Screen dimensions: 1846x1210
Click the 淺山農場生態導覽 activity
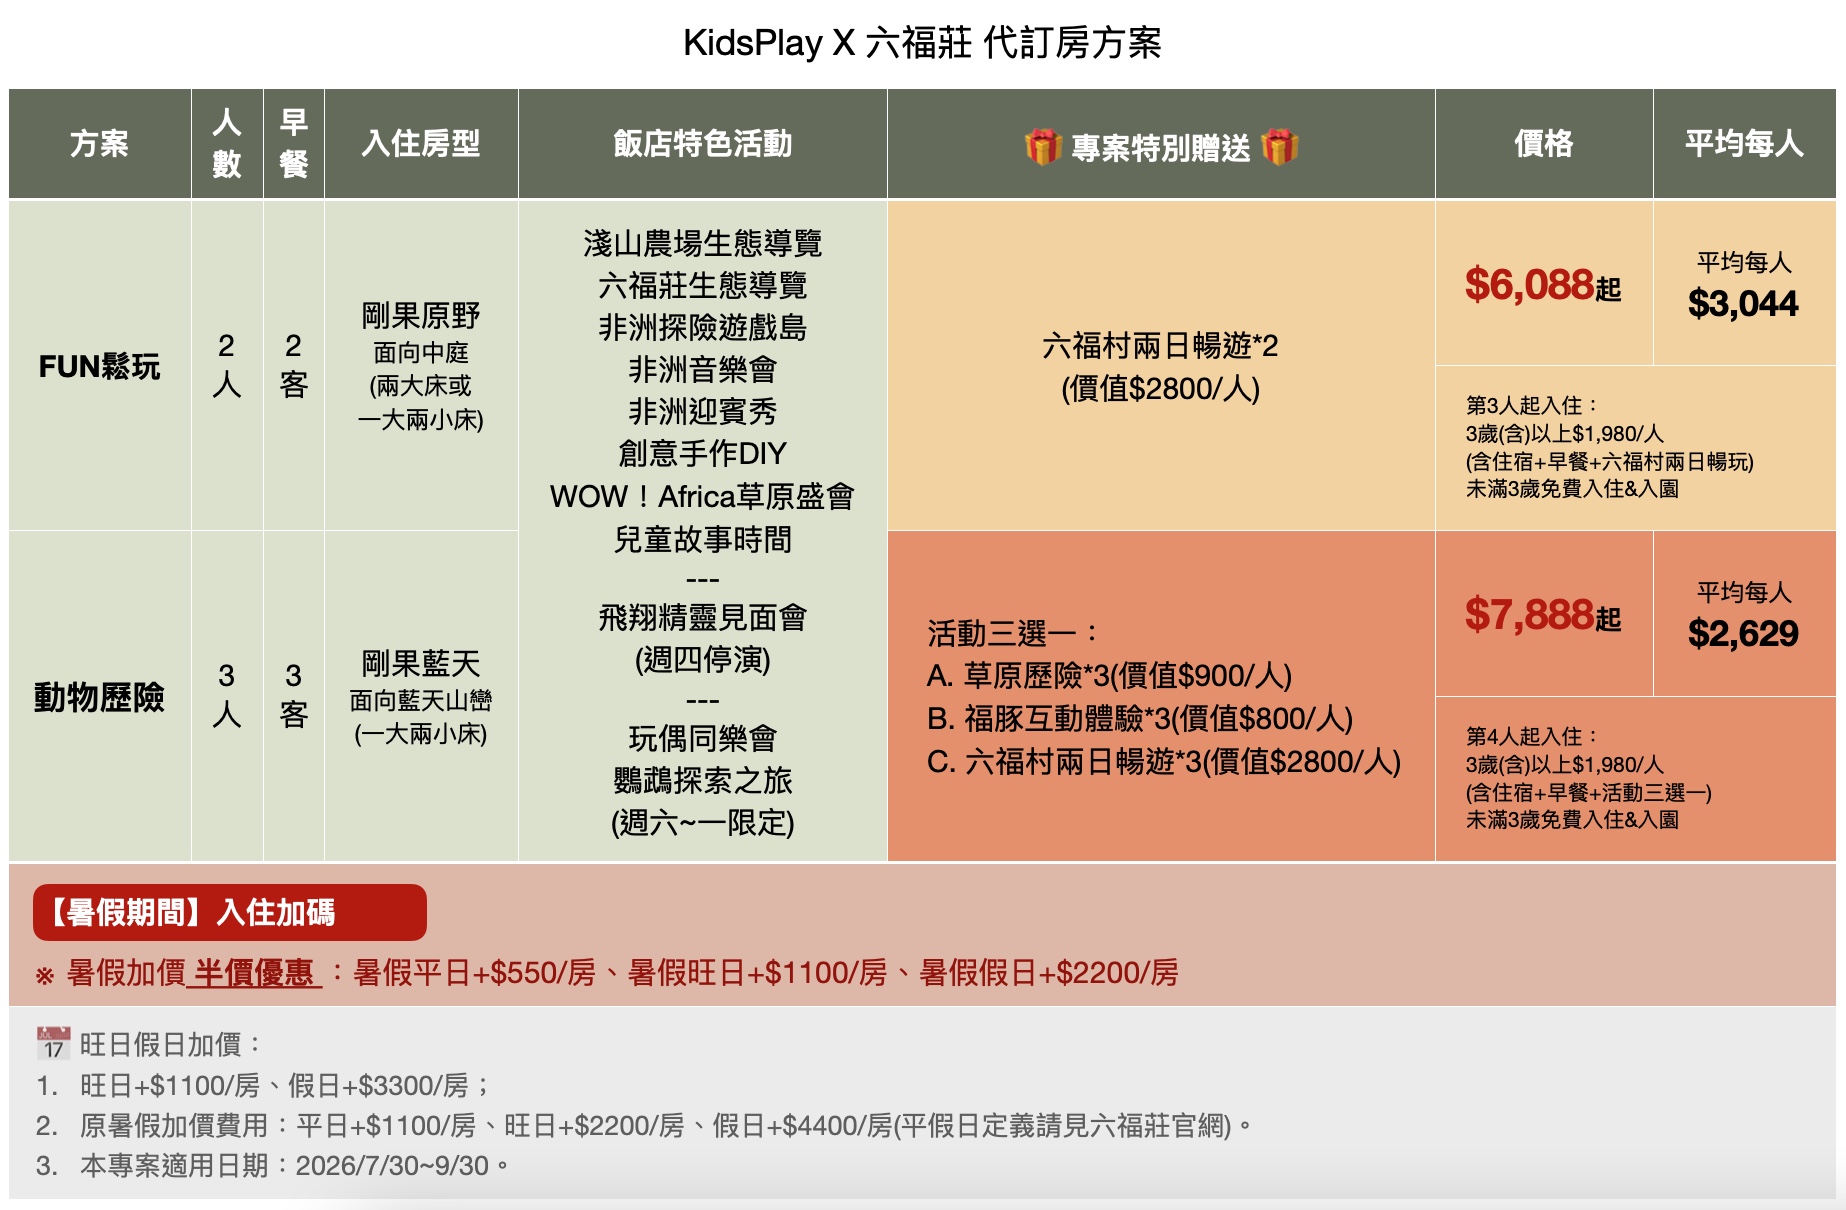[x=702, y=243]
